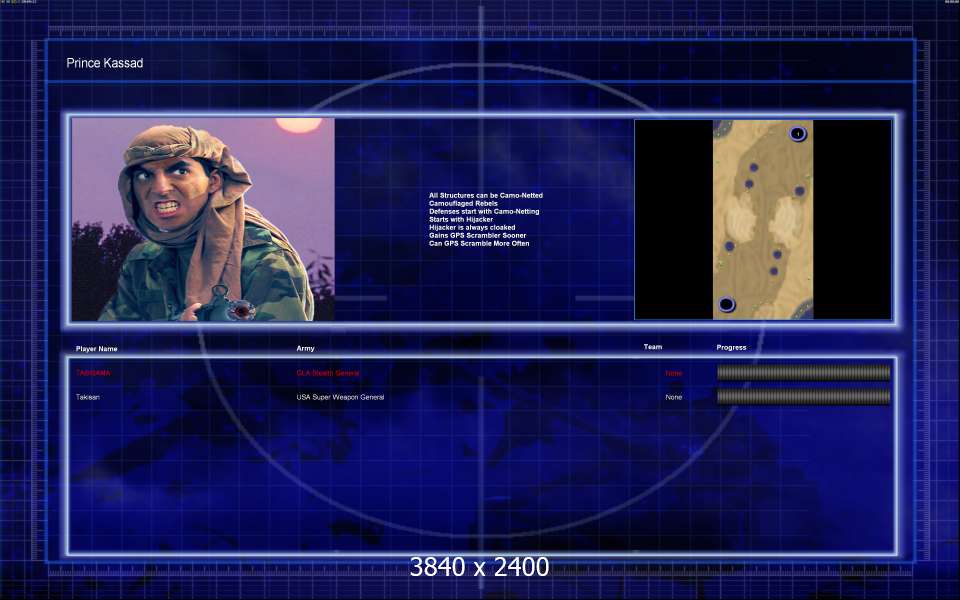Click the desert map preview thumbnail
Viewport: 960px width, 600px height.
(763, 219)
